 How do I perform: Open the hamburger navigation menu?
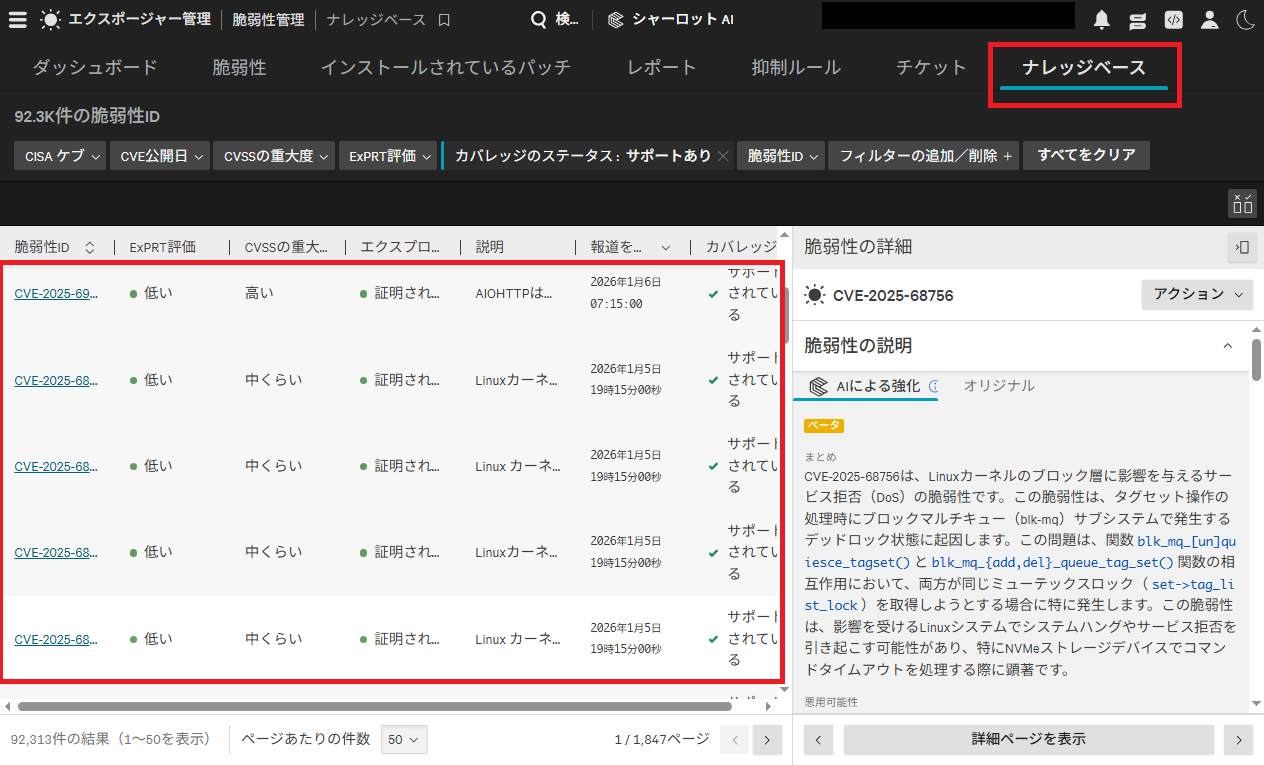(17, 18)
